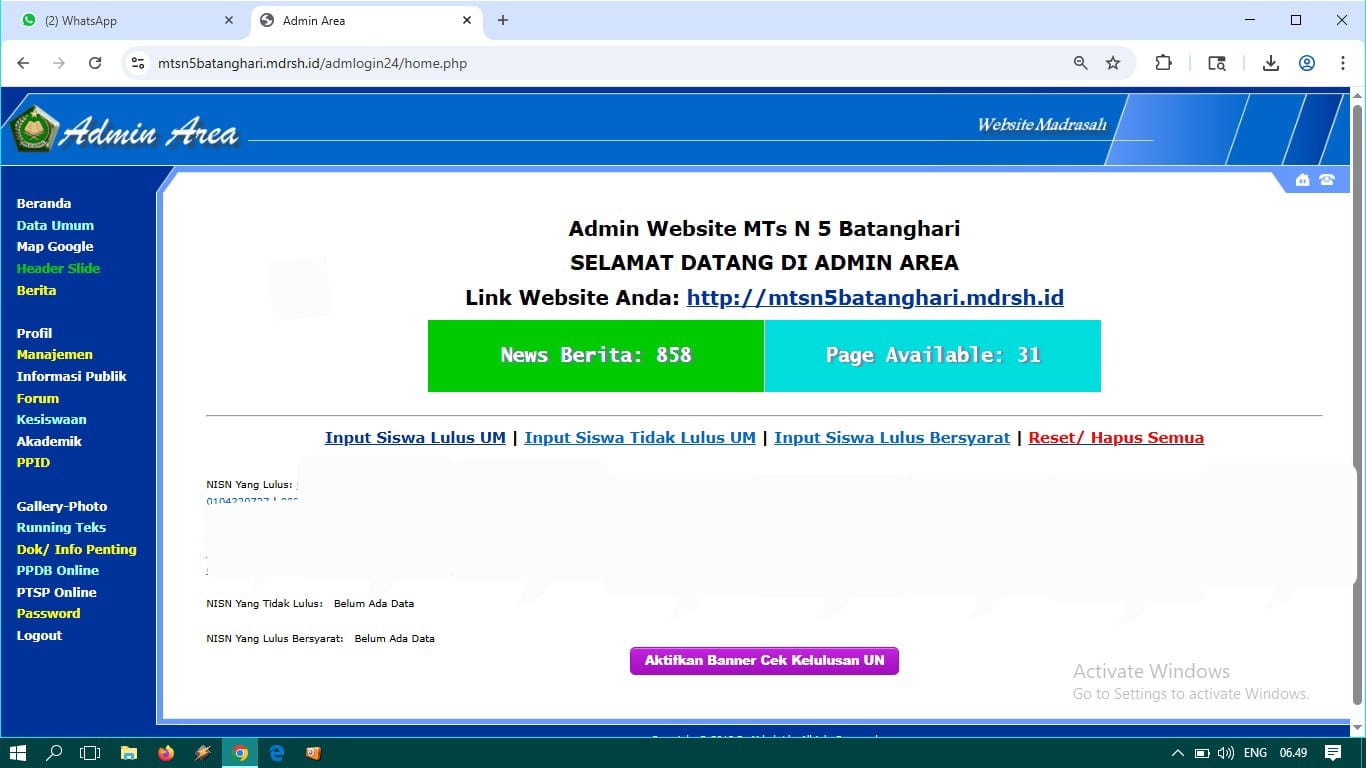Open the Reset/ Hapus Semua link
1366x768 pixels.
[x=1116, y=437]
